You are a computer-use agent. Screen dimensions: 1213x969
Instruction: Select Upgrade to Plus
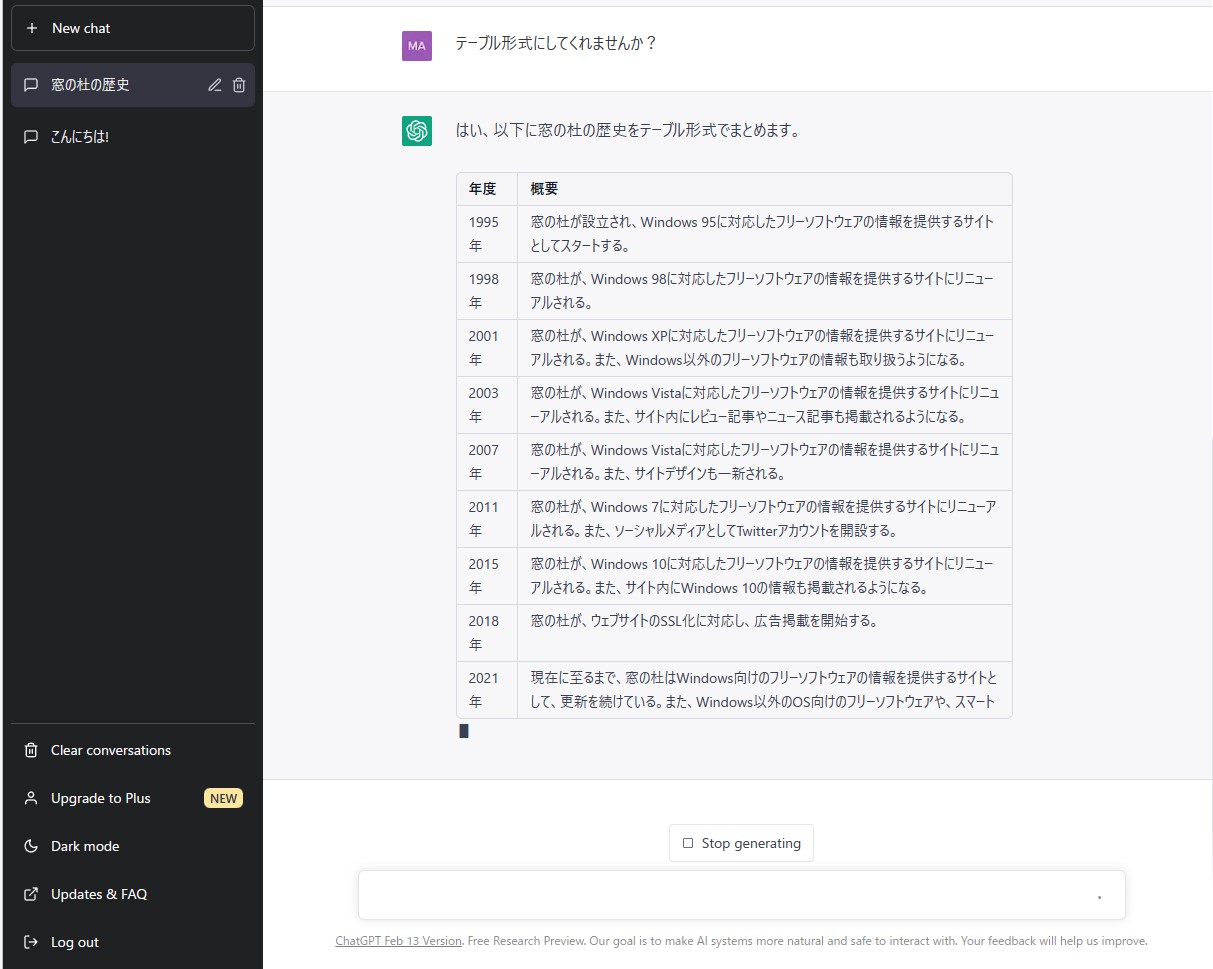point(100,798)
